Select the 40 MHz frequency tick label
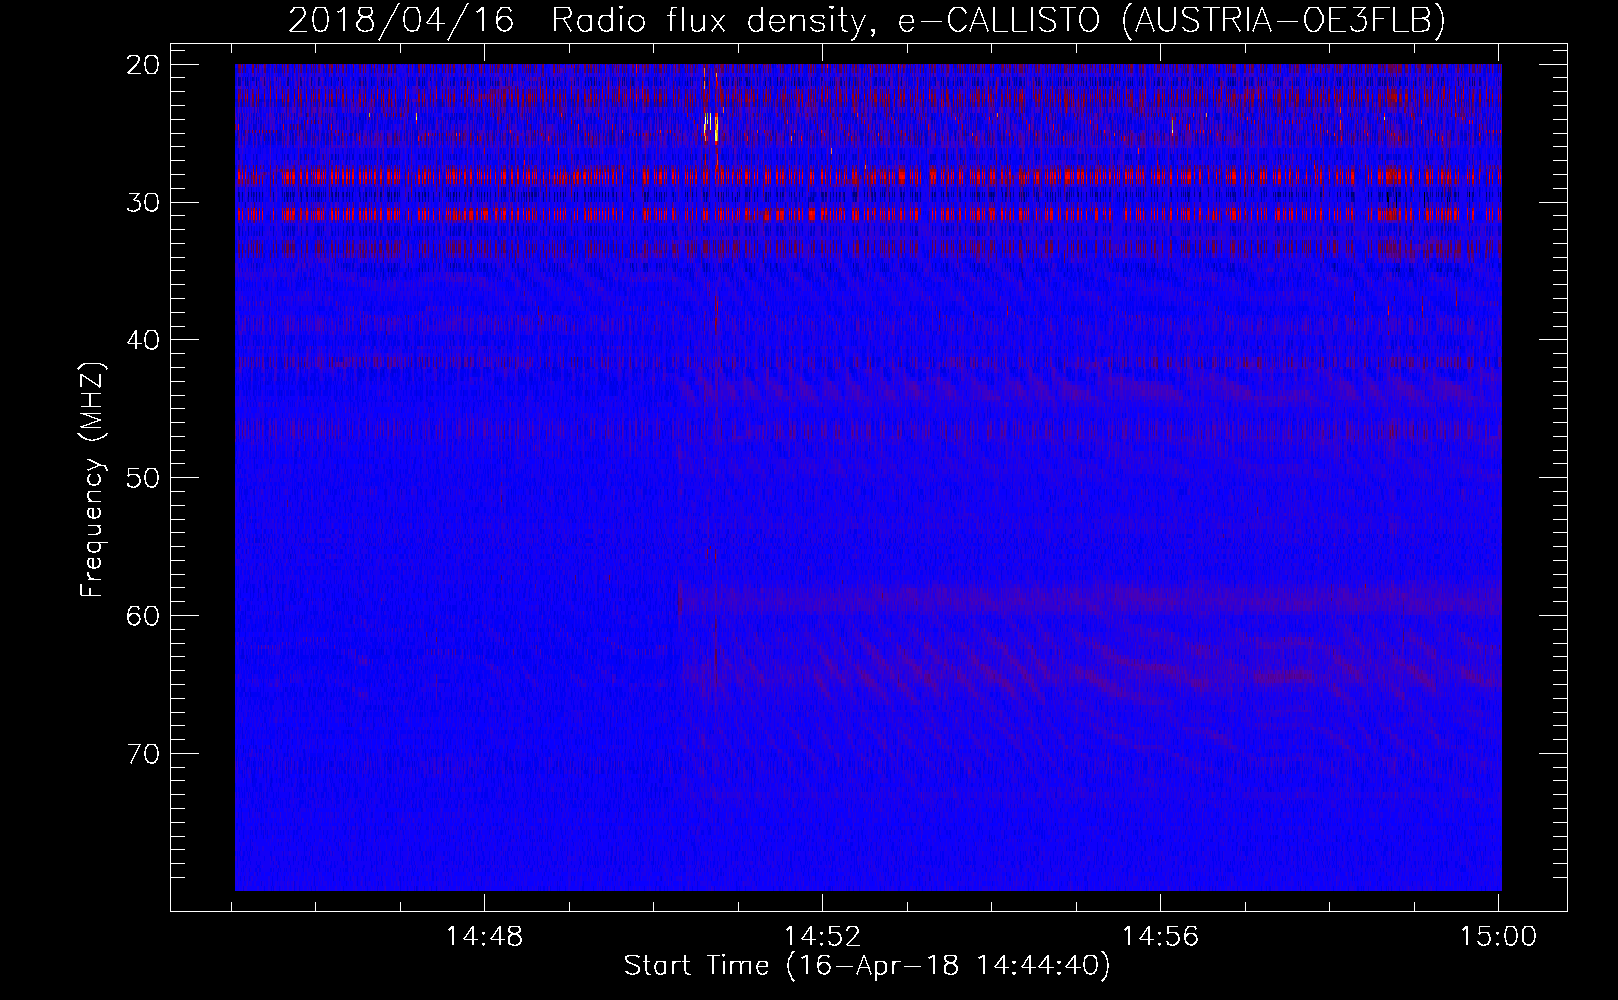Image resolution: width=1618 pixels, height=1000 pixels. pyautogui.click(x=145, y=340)
